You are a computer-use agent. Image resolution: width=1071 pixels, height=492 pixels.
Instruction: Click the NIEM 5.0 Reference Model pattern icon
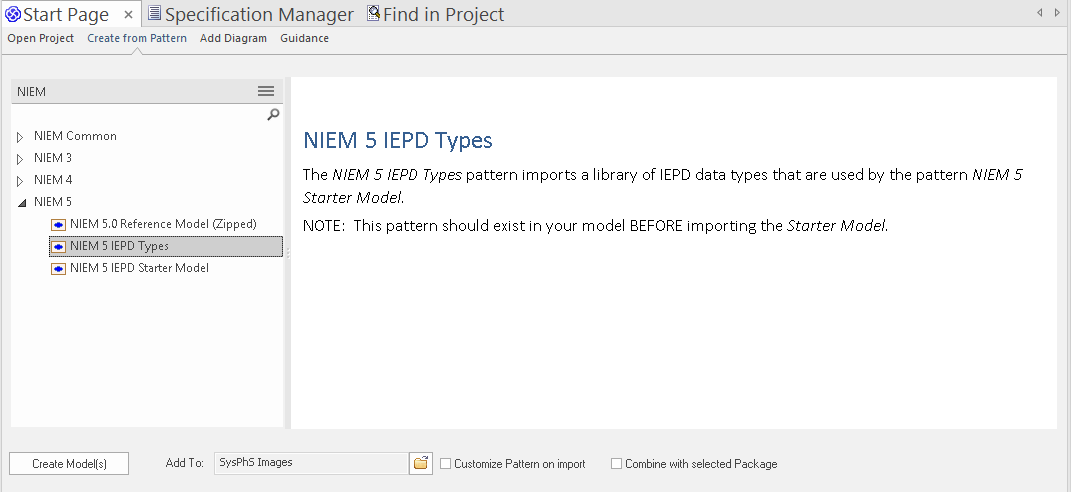pyautogui.click(x=58, y=225)
